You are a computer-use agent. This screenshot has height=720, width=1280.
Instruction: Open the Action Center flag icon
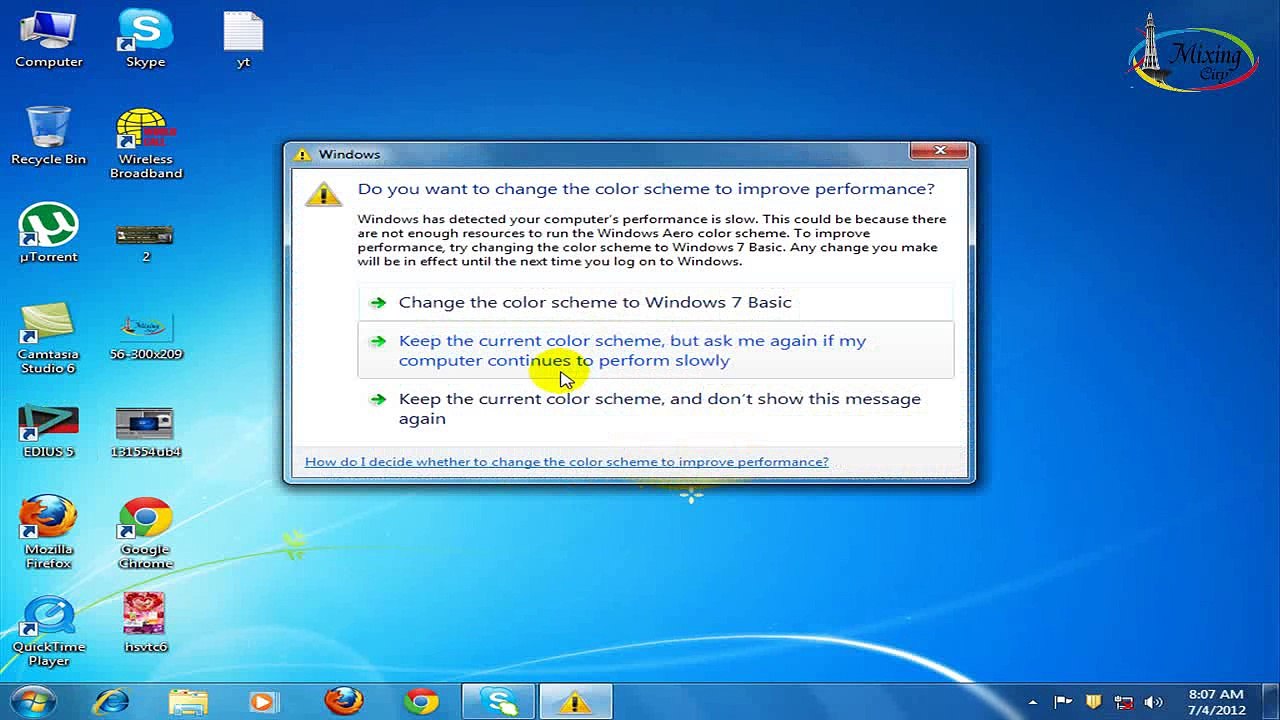tap(1063, 702)
